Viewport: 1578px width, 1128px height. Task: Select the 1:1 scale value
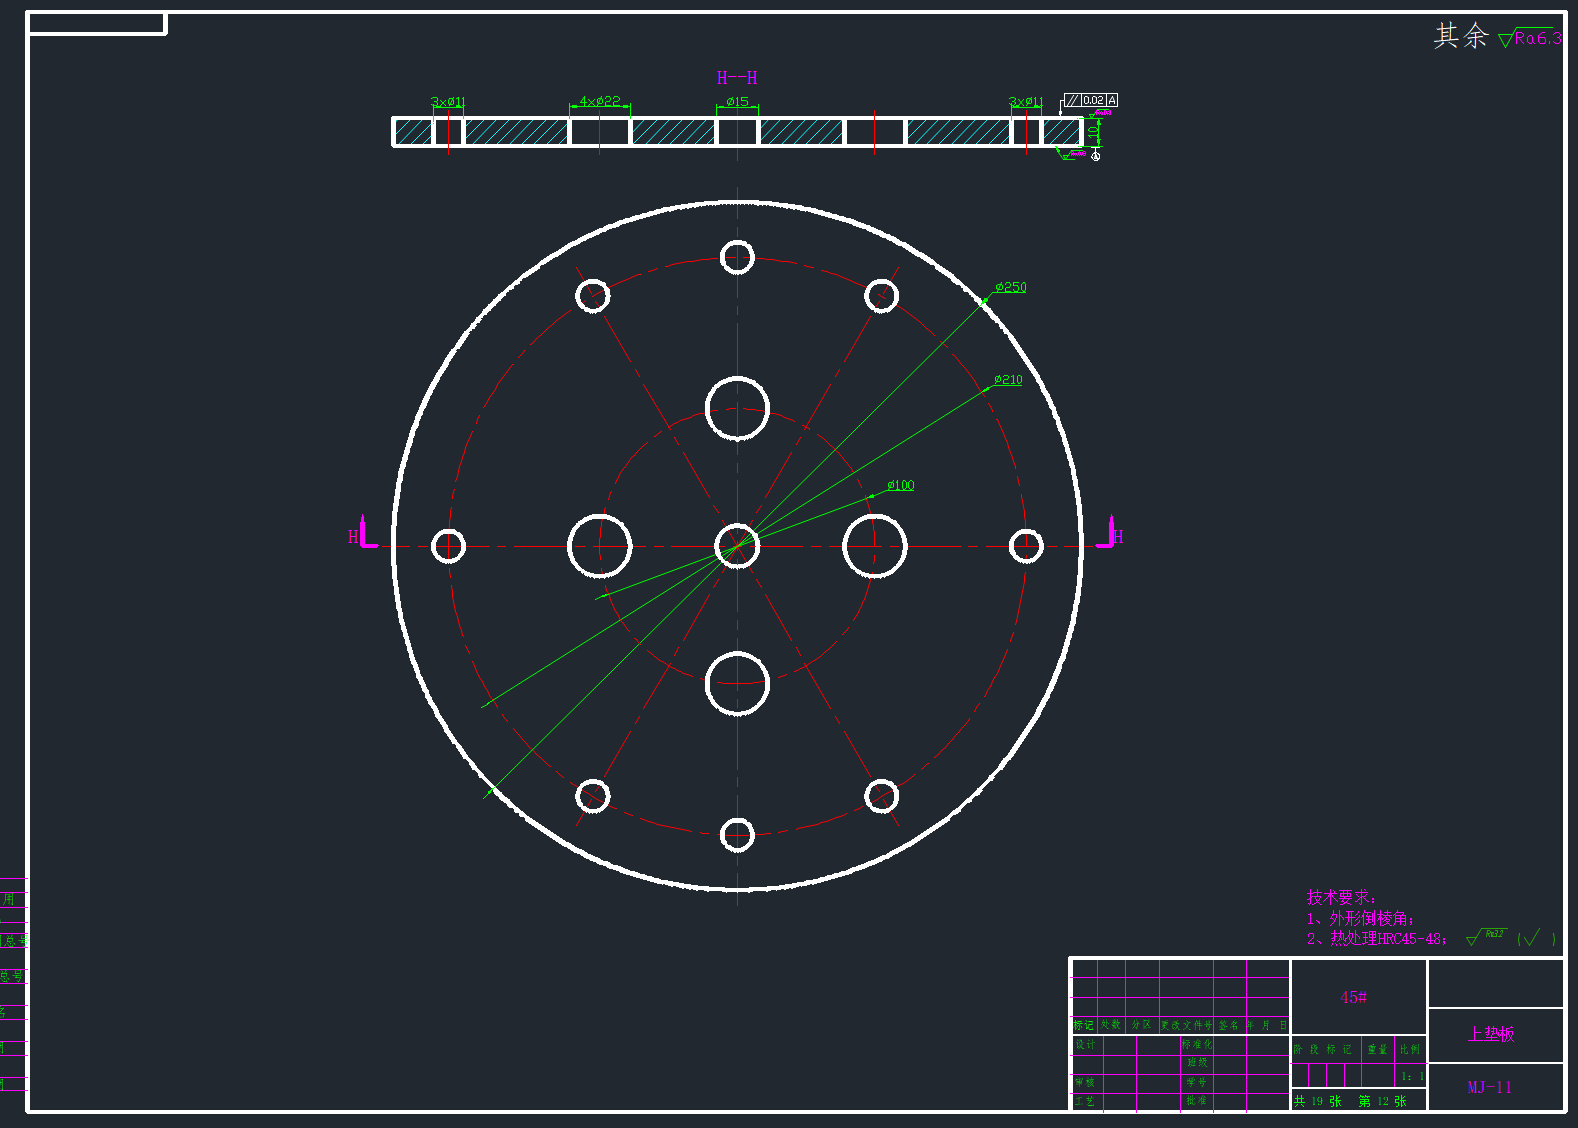(1412, 1076)
